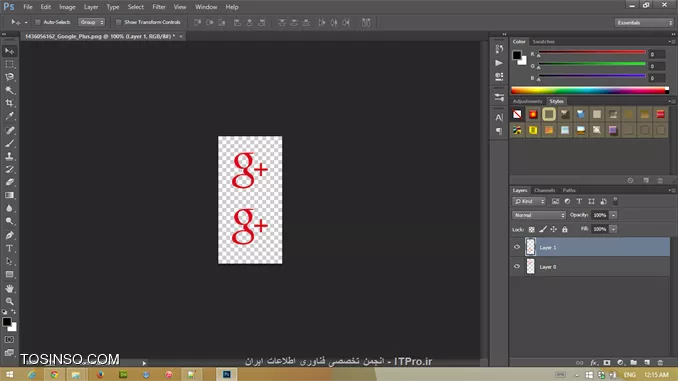Select the Dodge tool
This screenshot has width=678, height=381.
[9, 221]
